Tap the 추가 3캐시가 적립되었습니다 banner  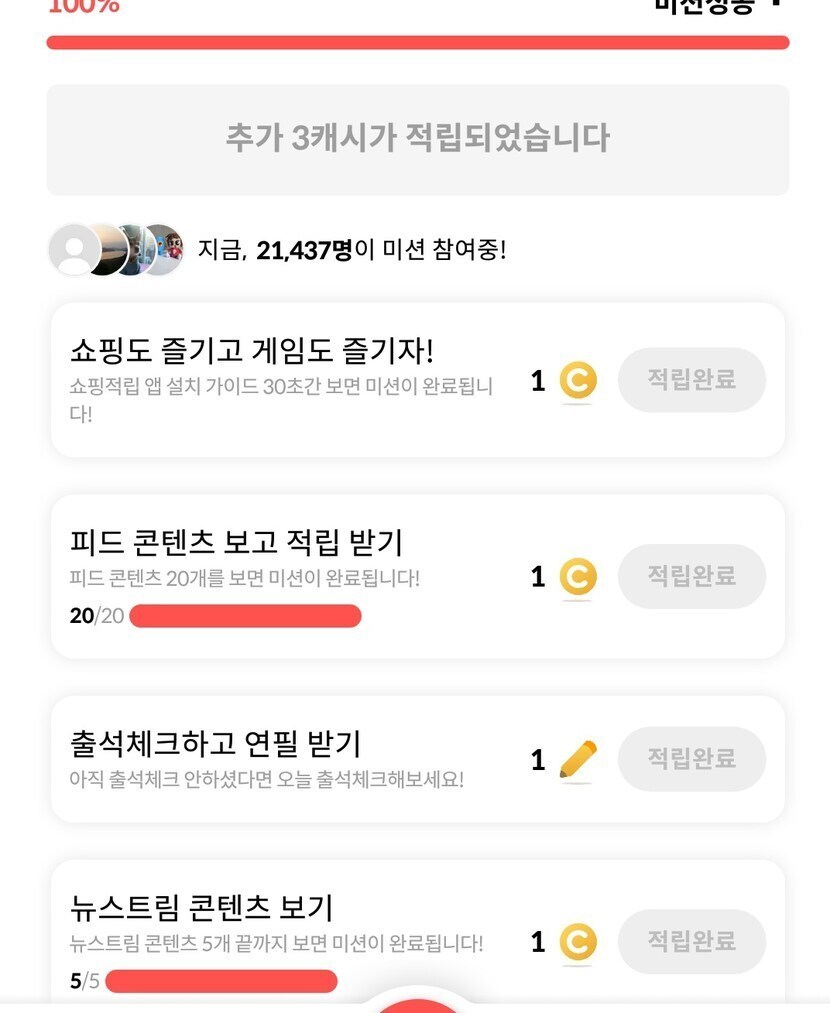click(x=417, y=139)
